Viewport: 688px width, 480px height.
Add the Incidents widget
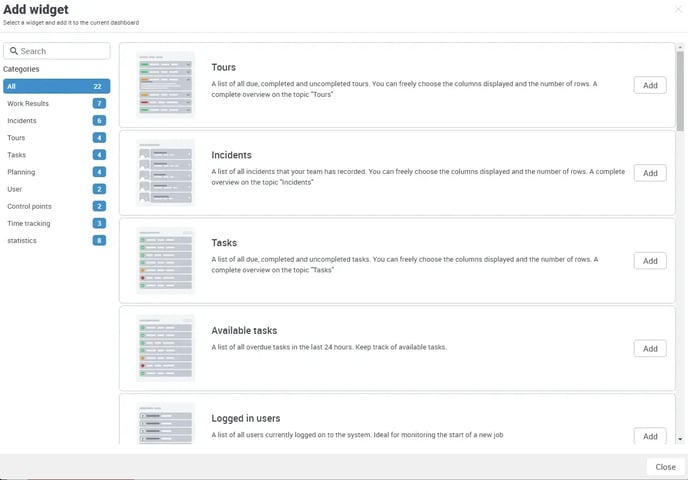click(x=650, y=173)
